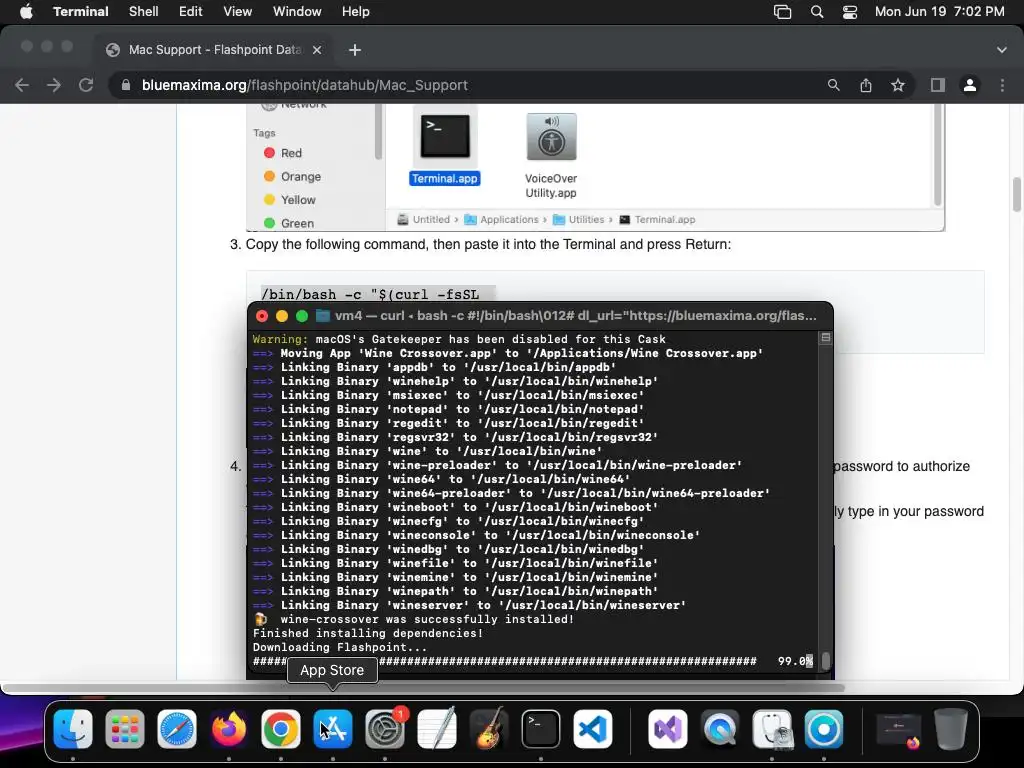
Task: Toggle the Chrome side panel
Action: point(938,85)
